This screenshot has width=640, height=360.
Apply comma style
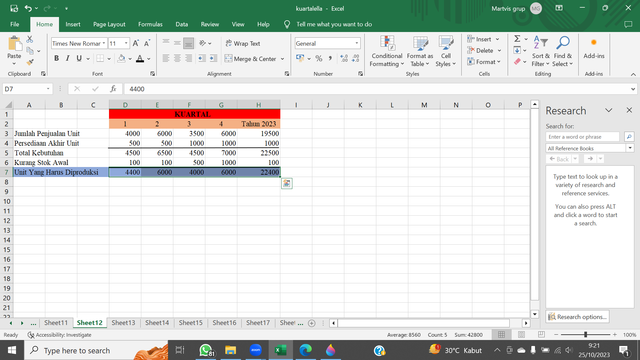(330, 59)
